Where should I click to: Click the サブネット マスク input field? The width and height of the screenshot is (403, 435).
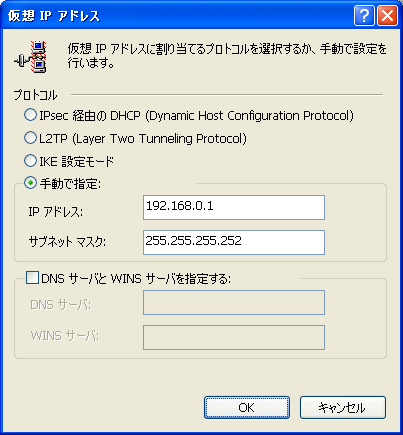coord(234,242)
